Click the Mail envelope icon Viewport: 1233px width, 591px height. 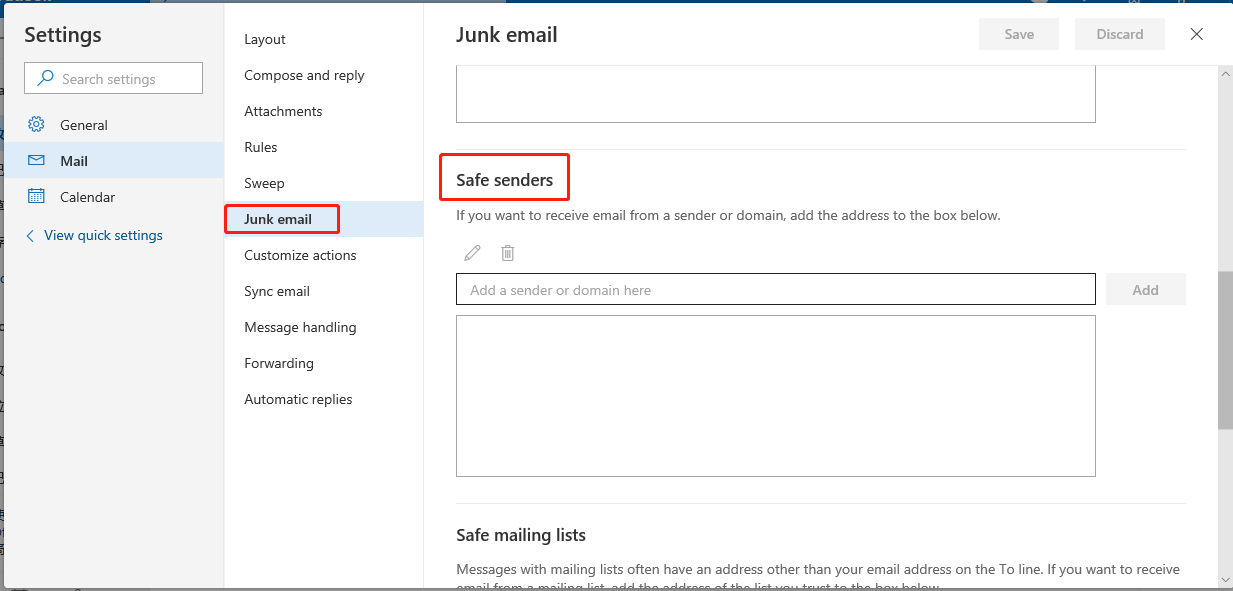click(37, 161)
